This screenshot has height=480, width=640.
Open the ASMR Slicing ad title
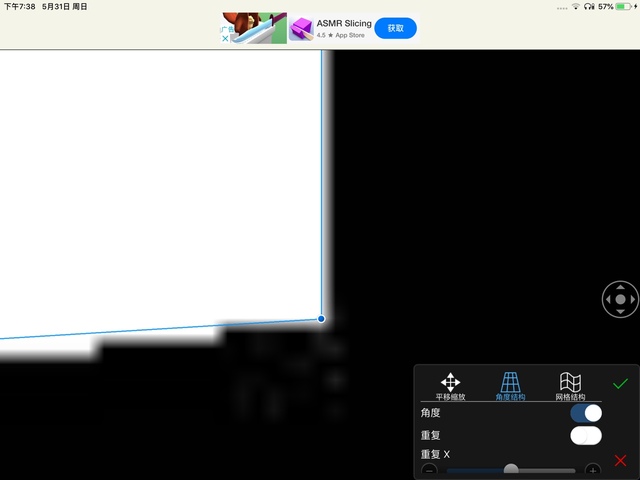(x=344, y=23)
